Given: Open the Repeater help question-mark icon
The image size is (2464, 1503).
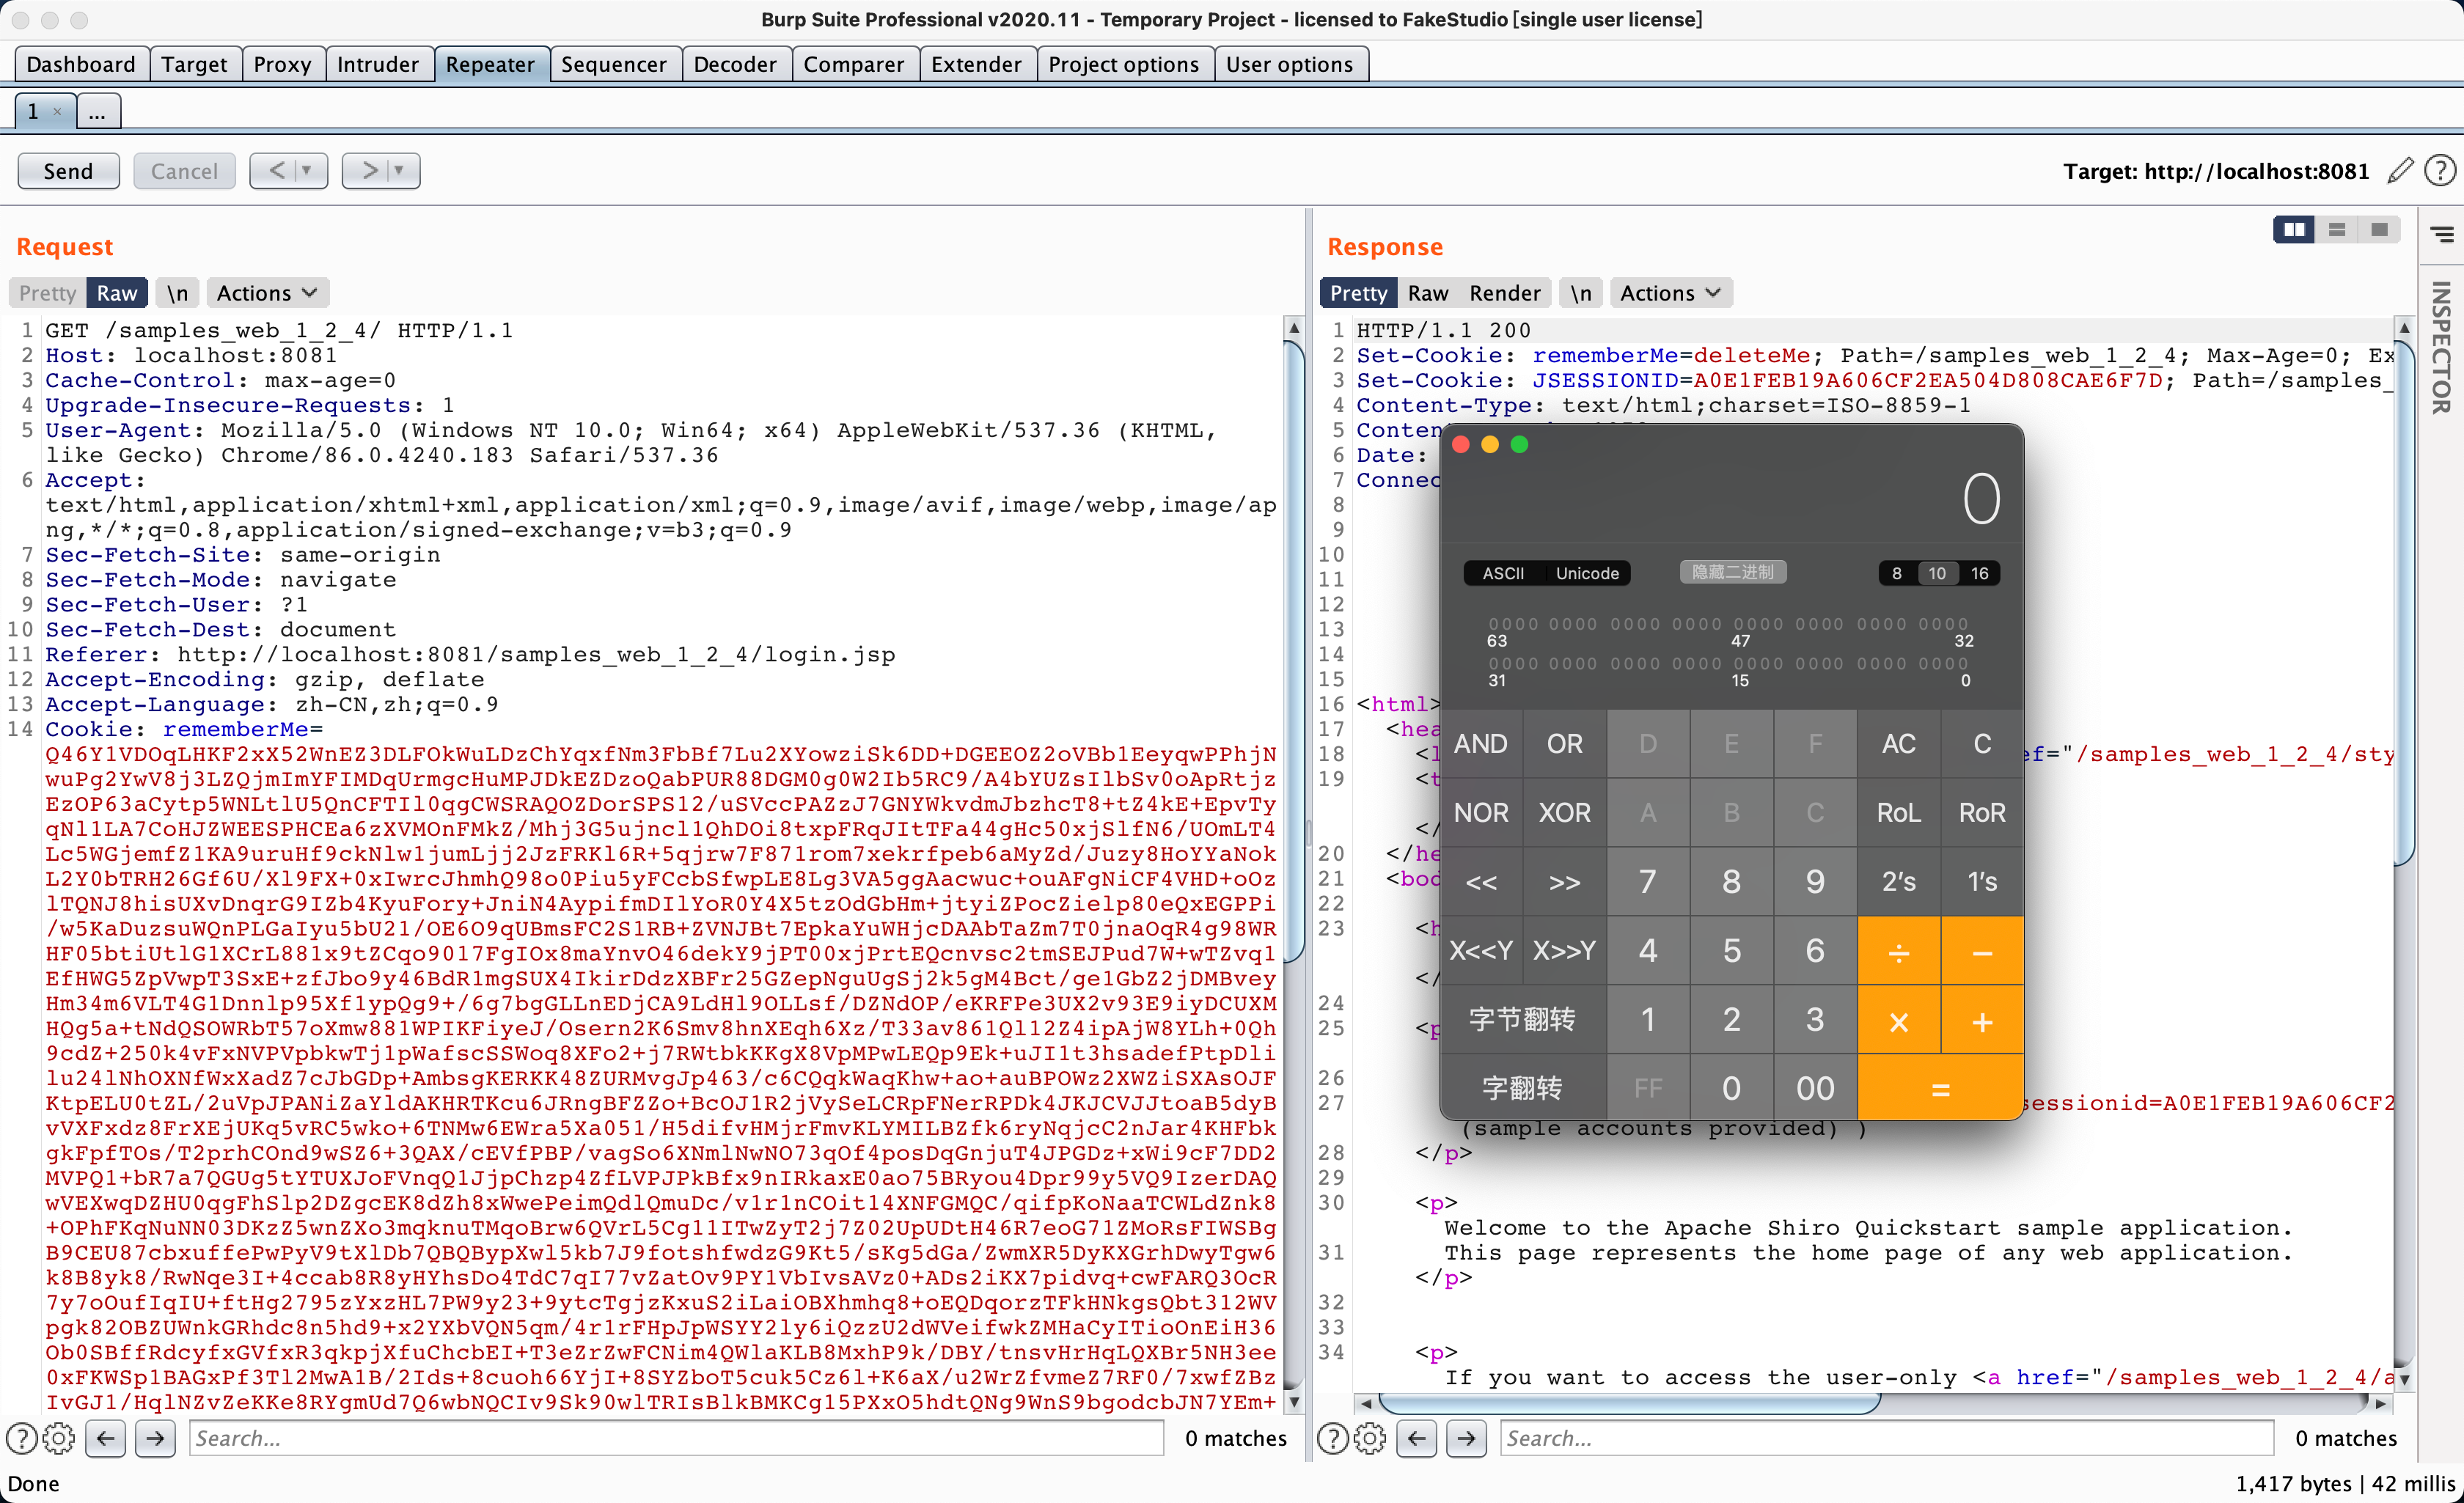Looking at the screenshot, I should point(2440,171).
